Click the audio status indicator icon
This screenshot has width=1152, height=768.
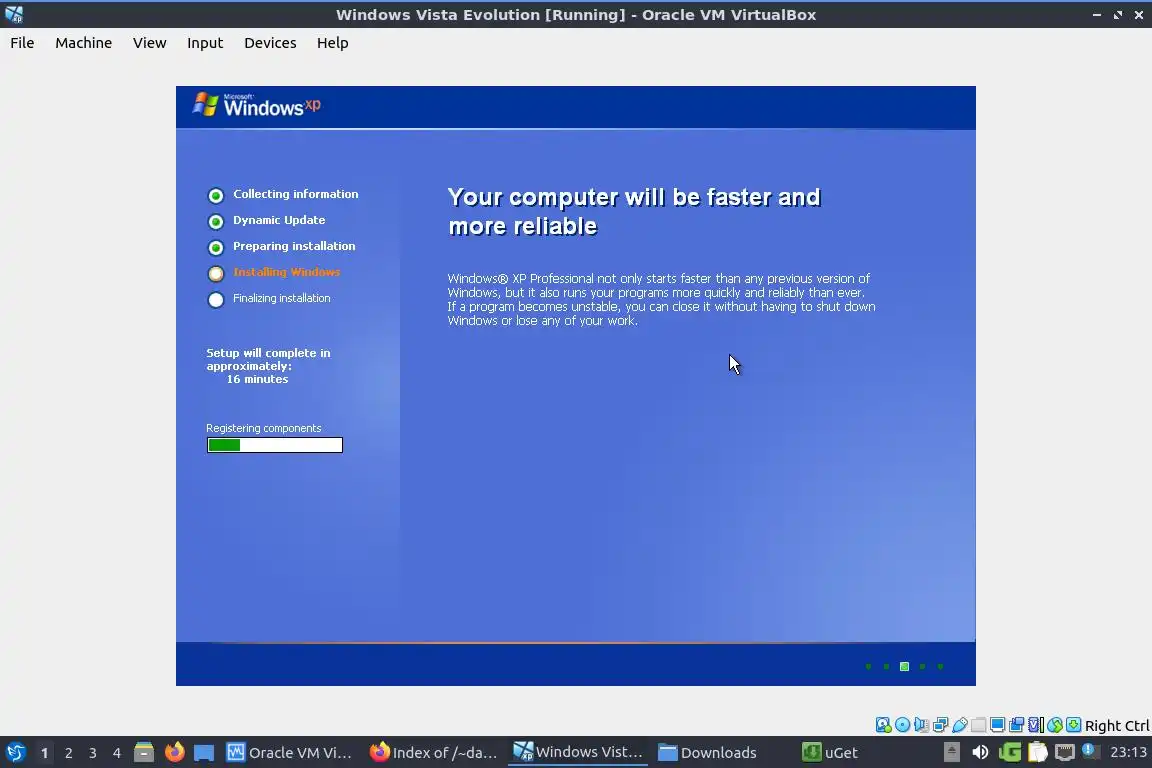[x=921, y=725]
